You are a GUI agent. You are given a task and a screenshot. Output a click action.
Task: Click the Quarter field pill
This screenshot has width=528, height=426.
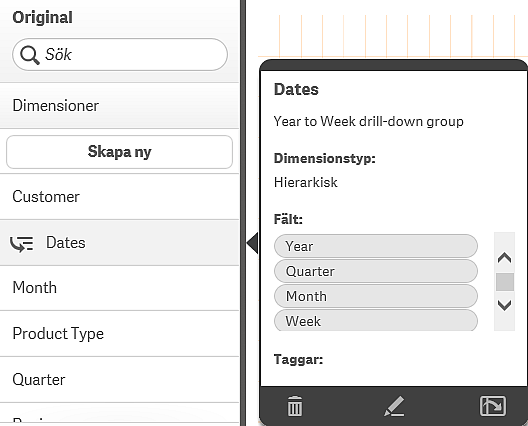(x=376, y=271)
